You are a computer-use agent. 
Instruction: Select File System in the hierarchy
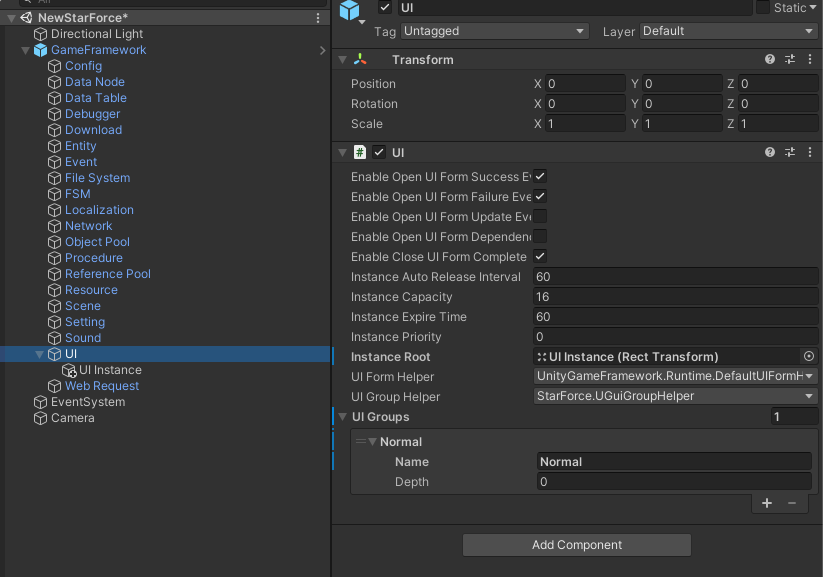[97, 178]
